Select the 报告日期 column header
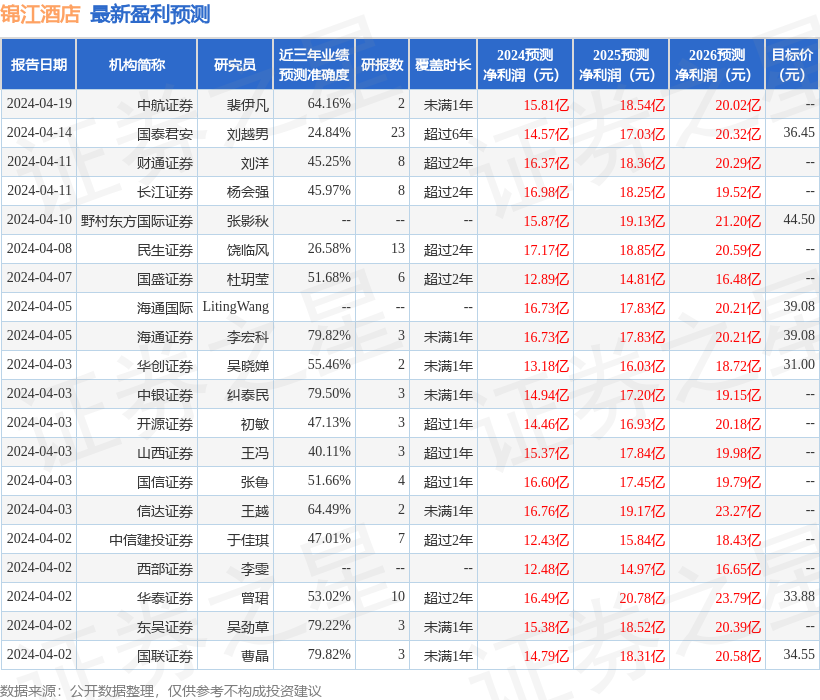 (39, 64)
